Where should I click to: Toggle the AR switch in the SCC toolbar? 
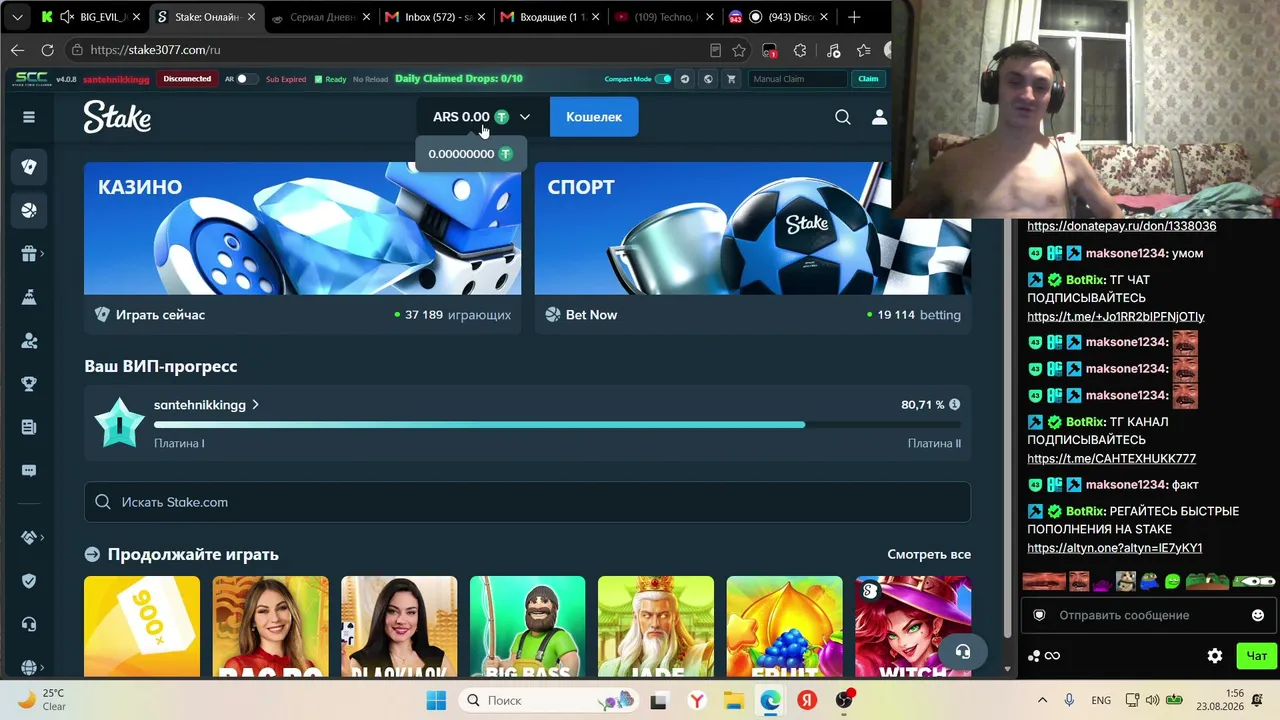(246, 79)
